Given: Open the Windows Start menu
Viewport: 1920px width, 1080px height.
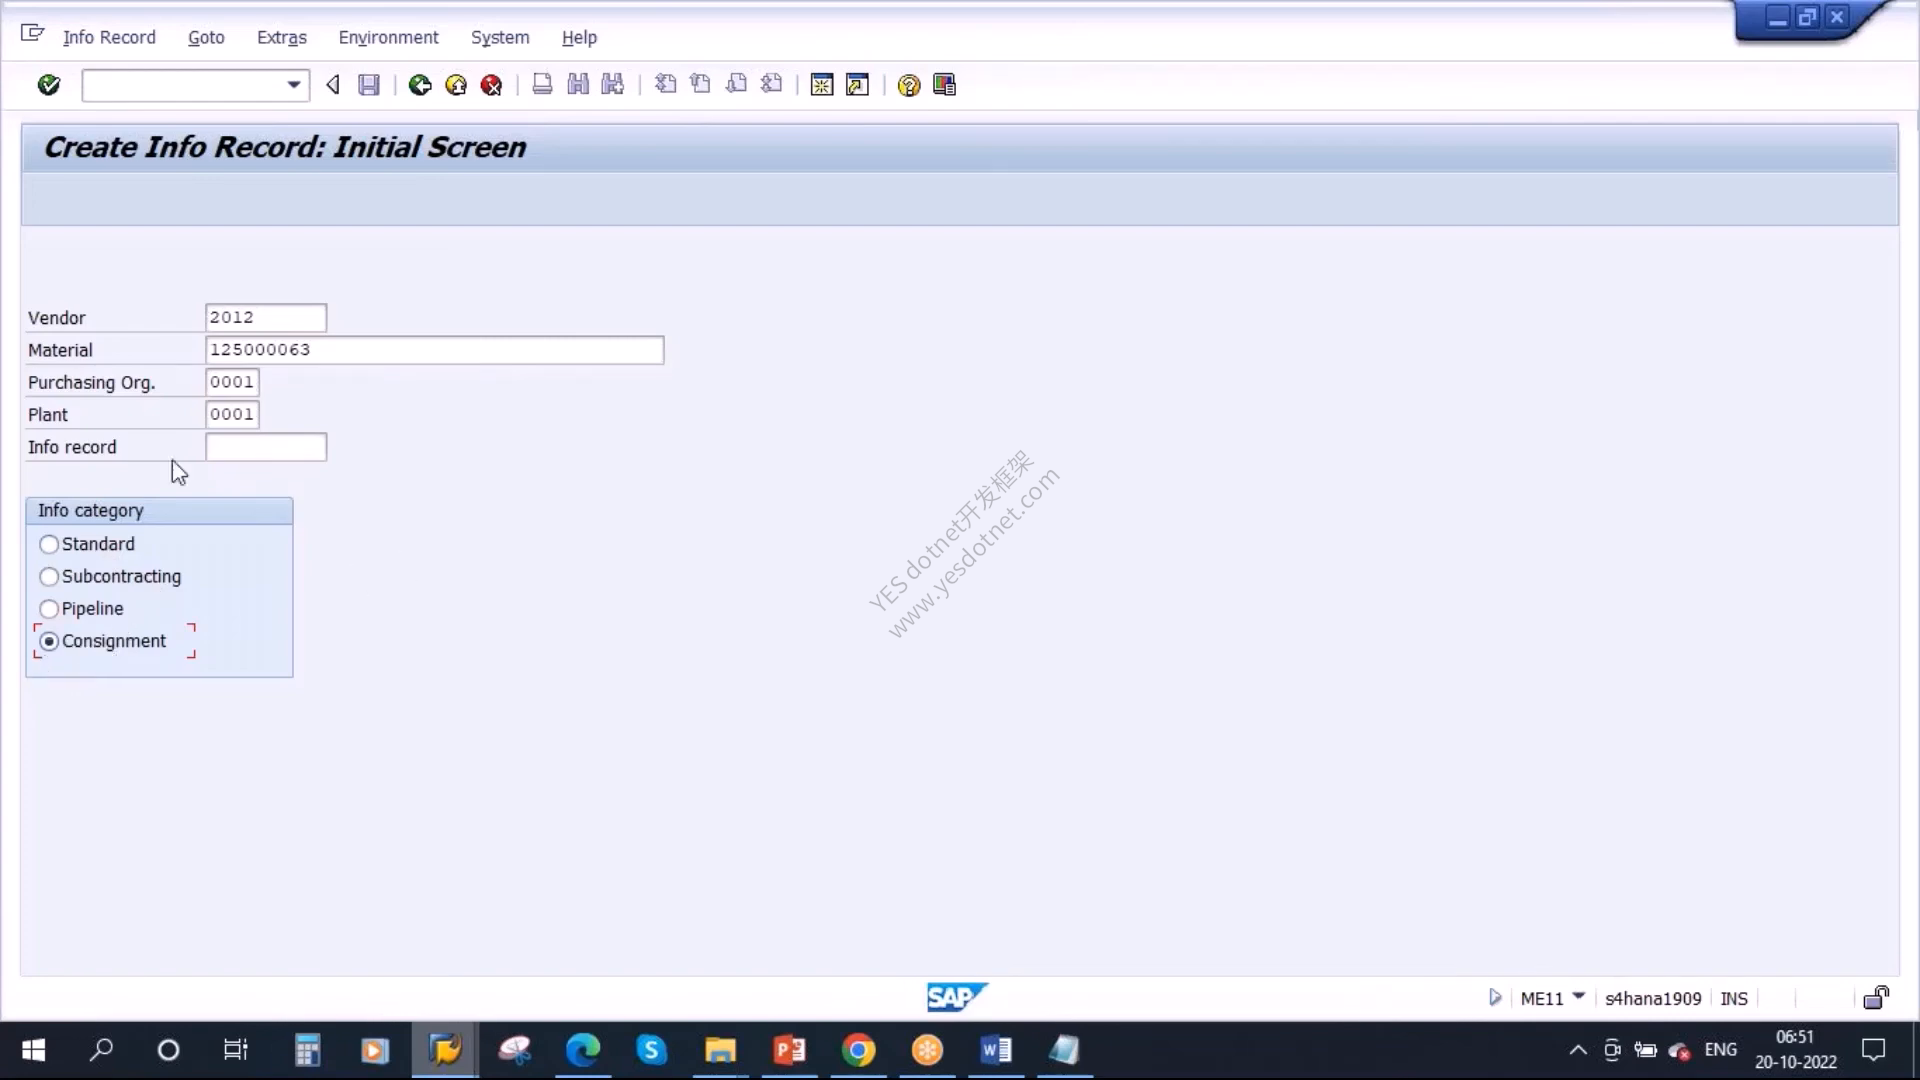Looking at the screenshot, I should [x=33, y=1050].
